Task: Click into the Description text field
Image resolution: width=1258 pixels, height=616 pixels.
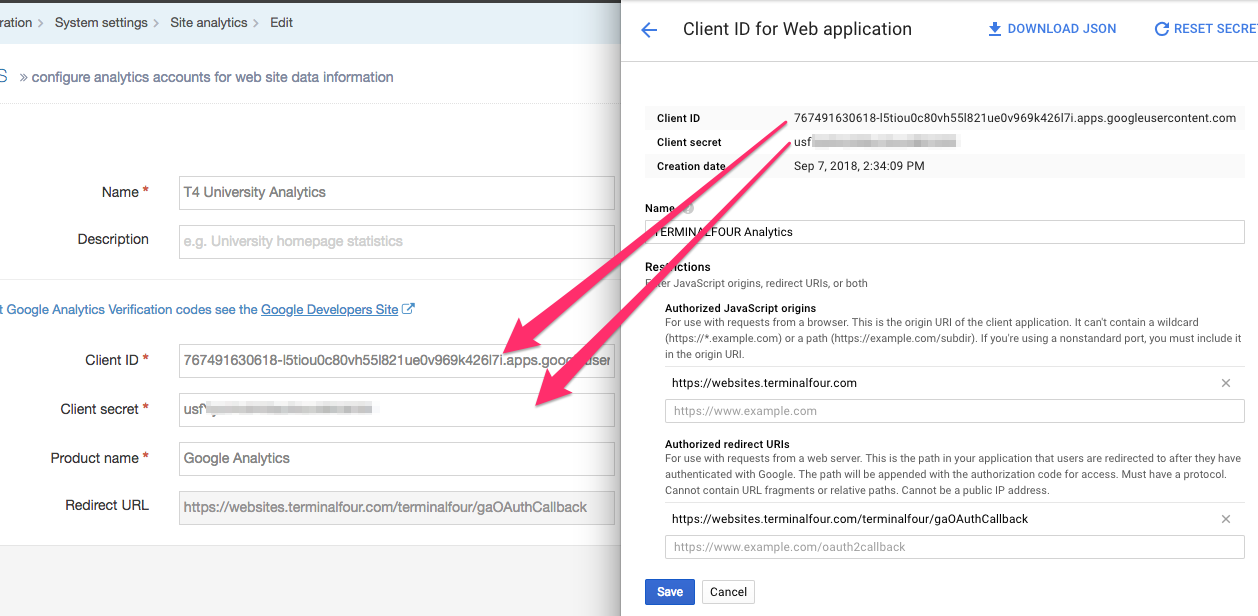Action: (396, 241)
